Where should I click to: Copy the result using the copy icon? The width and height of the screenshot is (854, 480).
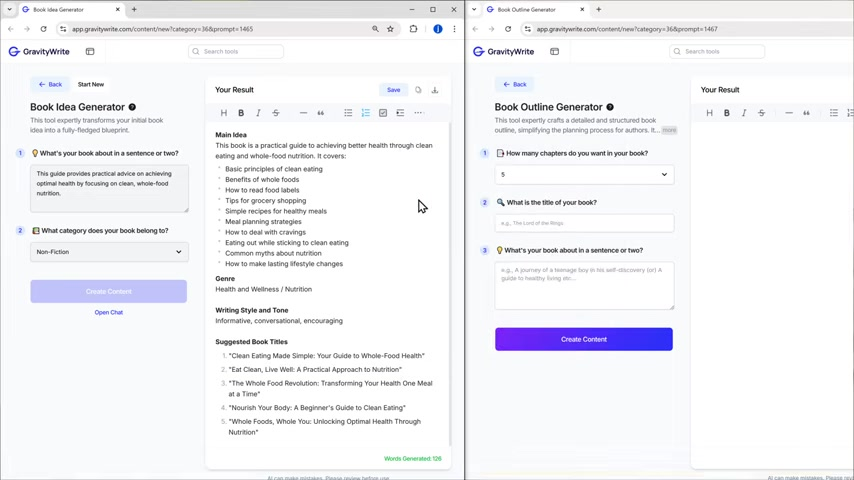pyautogui.click(x=418, y=90)
